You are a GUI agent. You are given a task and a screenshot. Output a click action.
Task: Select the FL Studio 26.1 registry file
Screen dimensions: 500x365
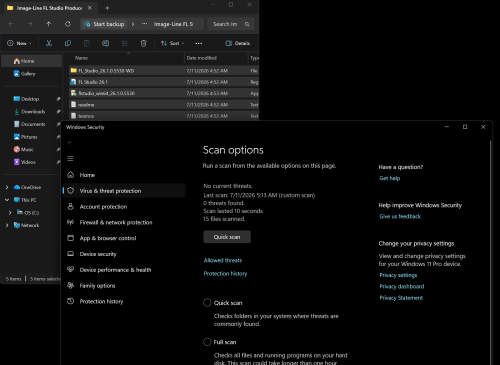[x=164, y=82]
